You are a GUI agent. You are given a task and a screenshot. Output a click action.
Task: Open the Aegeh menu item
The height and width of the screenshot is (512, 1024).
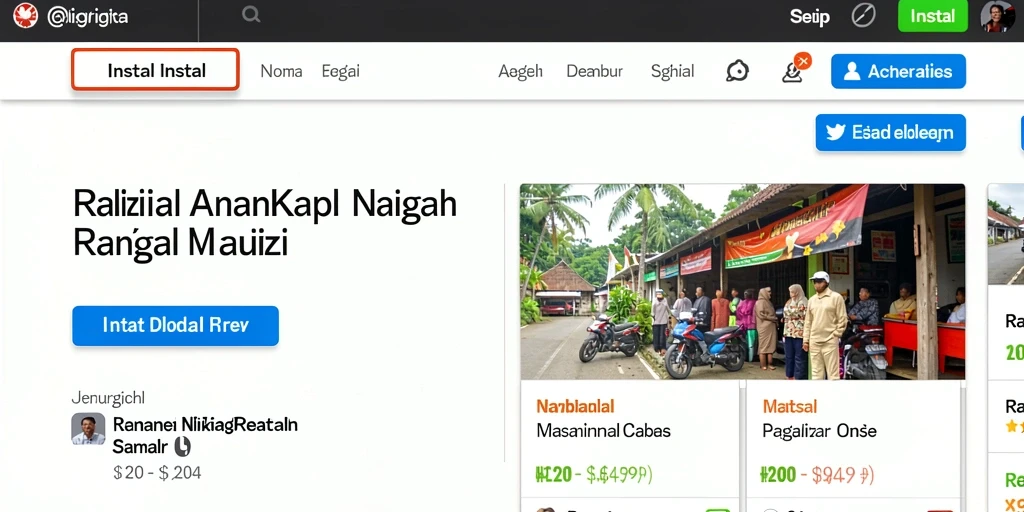(520, 71)
